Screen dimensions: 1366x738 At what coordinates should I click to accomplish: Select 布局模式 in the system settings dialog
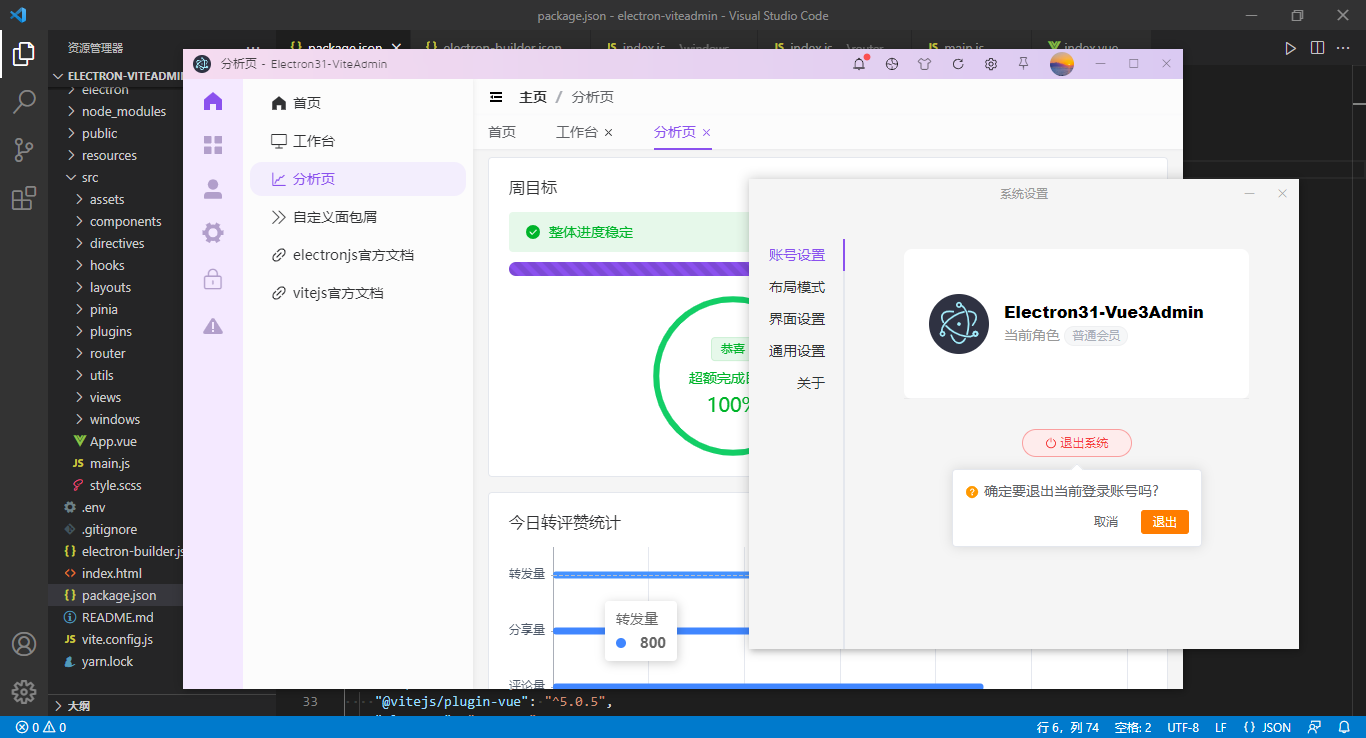(797, 286)
